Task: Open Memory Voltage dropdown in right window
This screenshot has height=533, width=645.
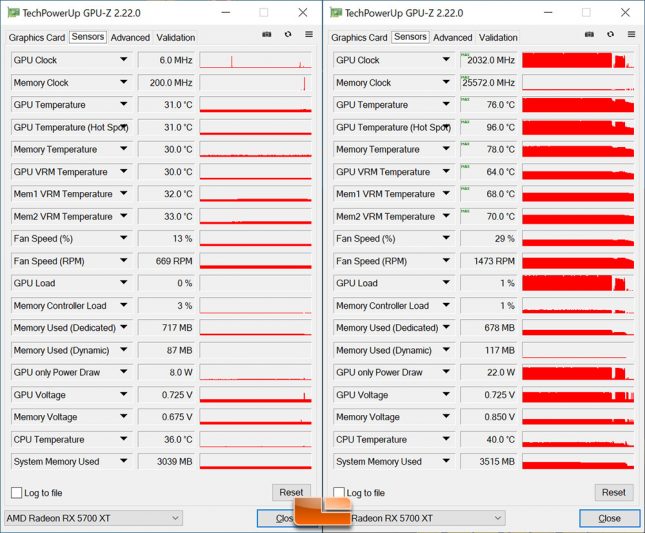Action: click(x=446, y=417)
